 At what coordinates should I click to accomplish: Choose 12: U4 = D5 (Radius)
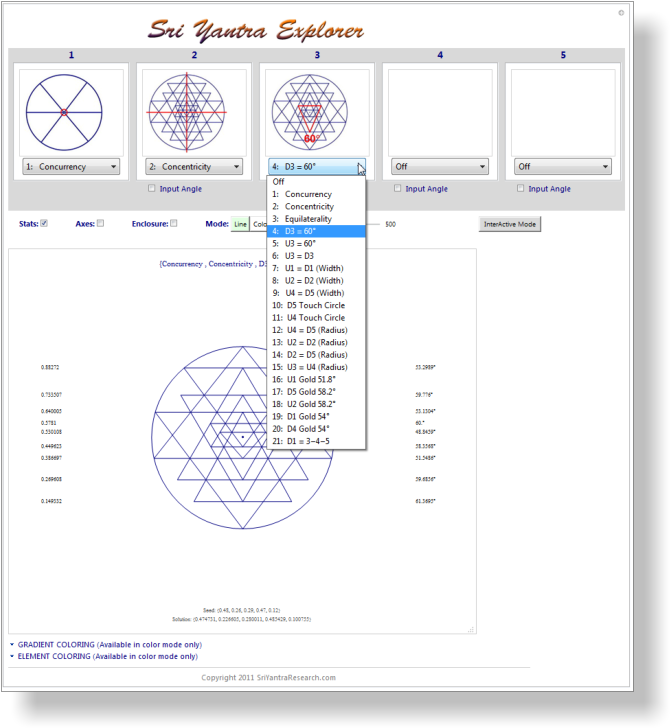coord(316,330)
